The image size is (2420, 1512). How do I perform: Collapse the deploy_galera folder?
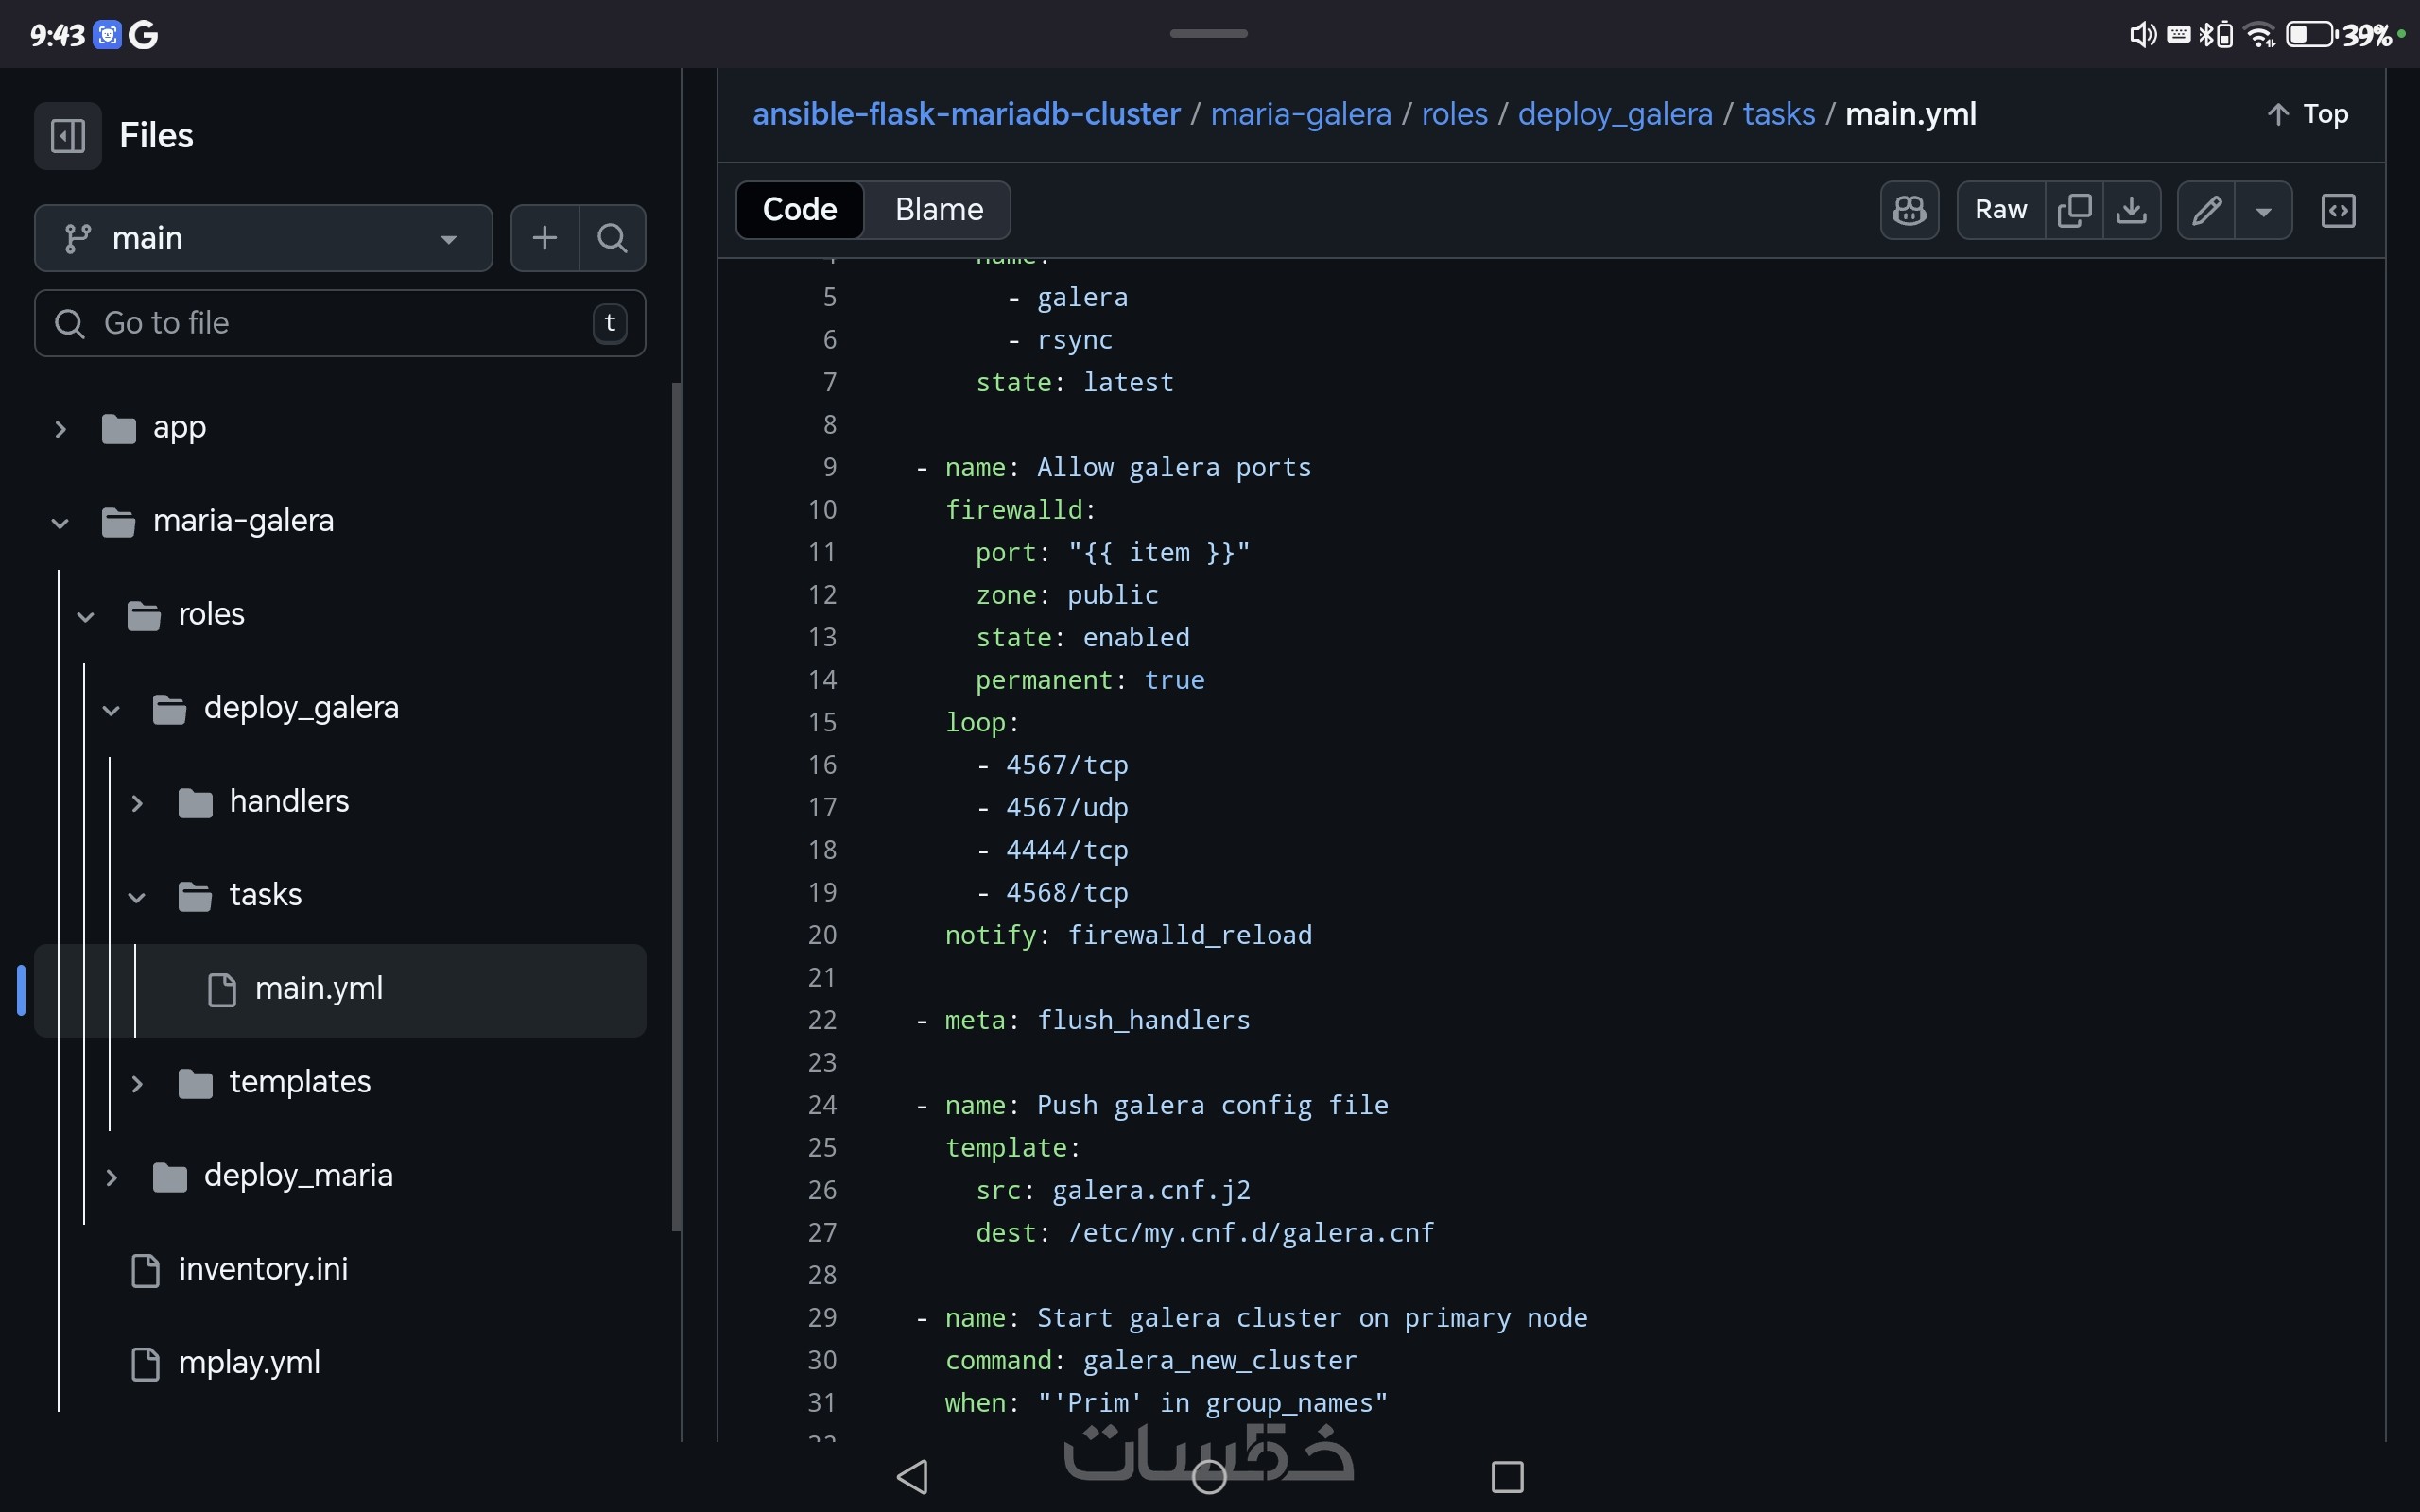pos(111,709)
